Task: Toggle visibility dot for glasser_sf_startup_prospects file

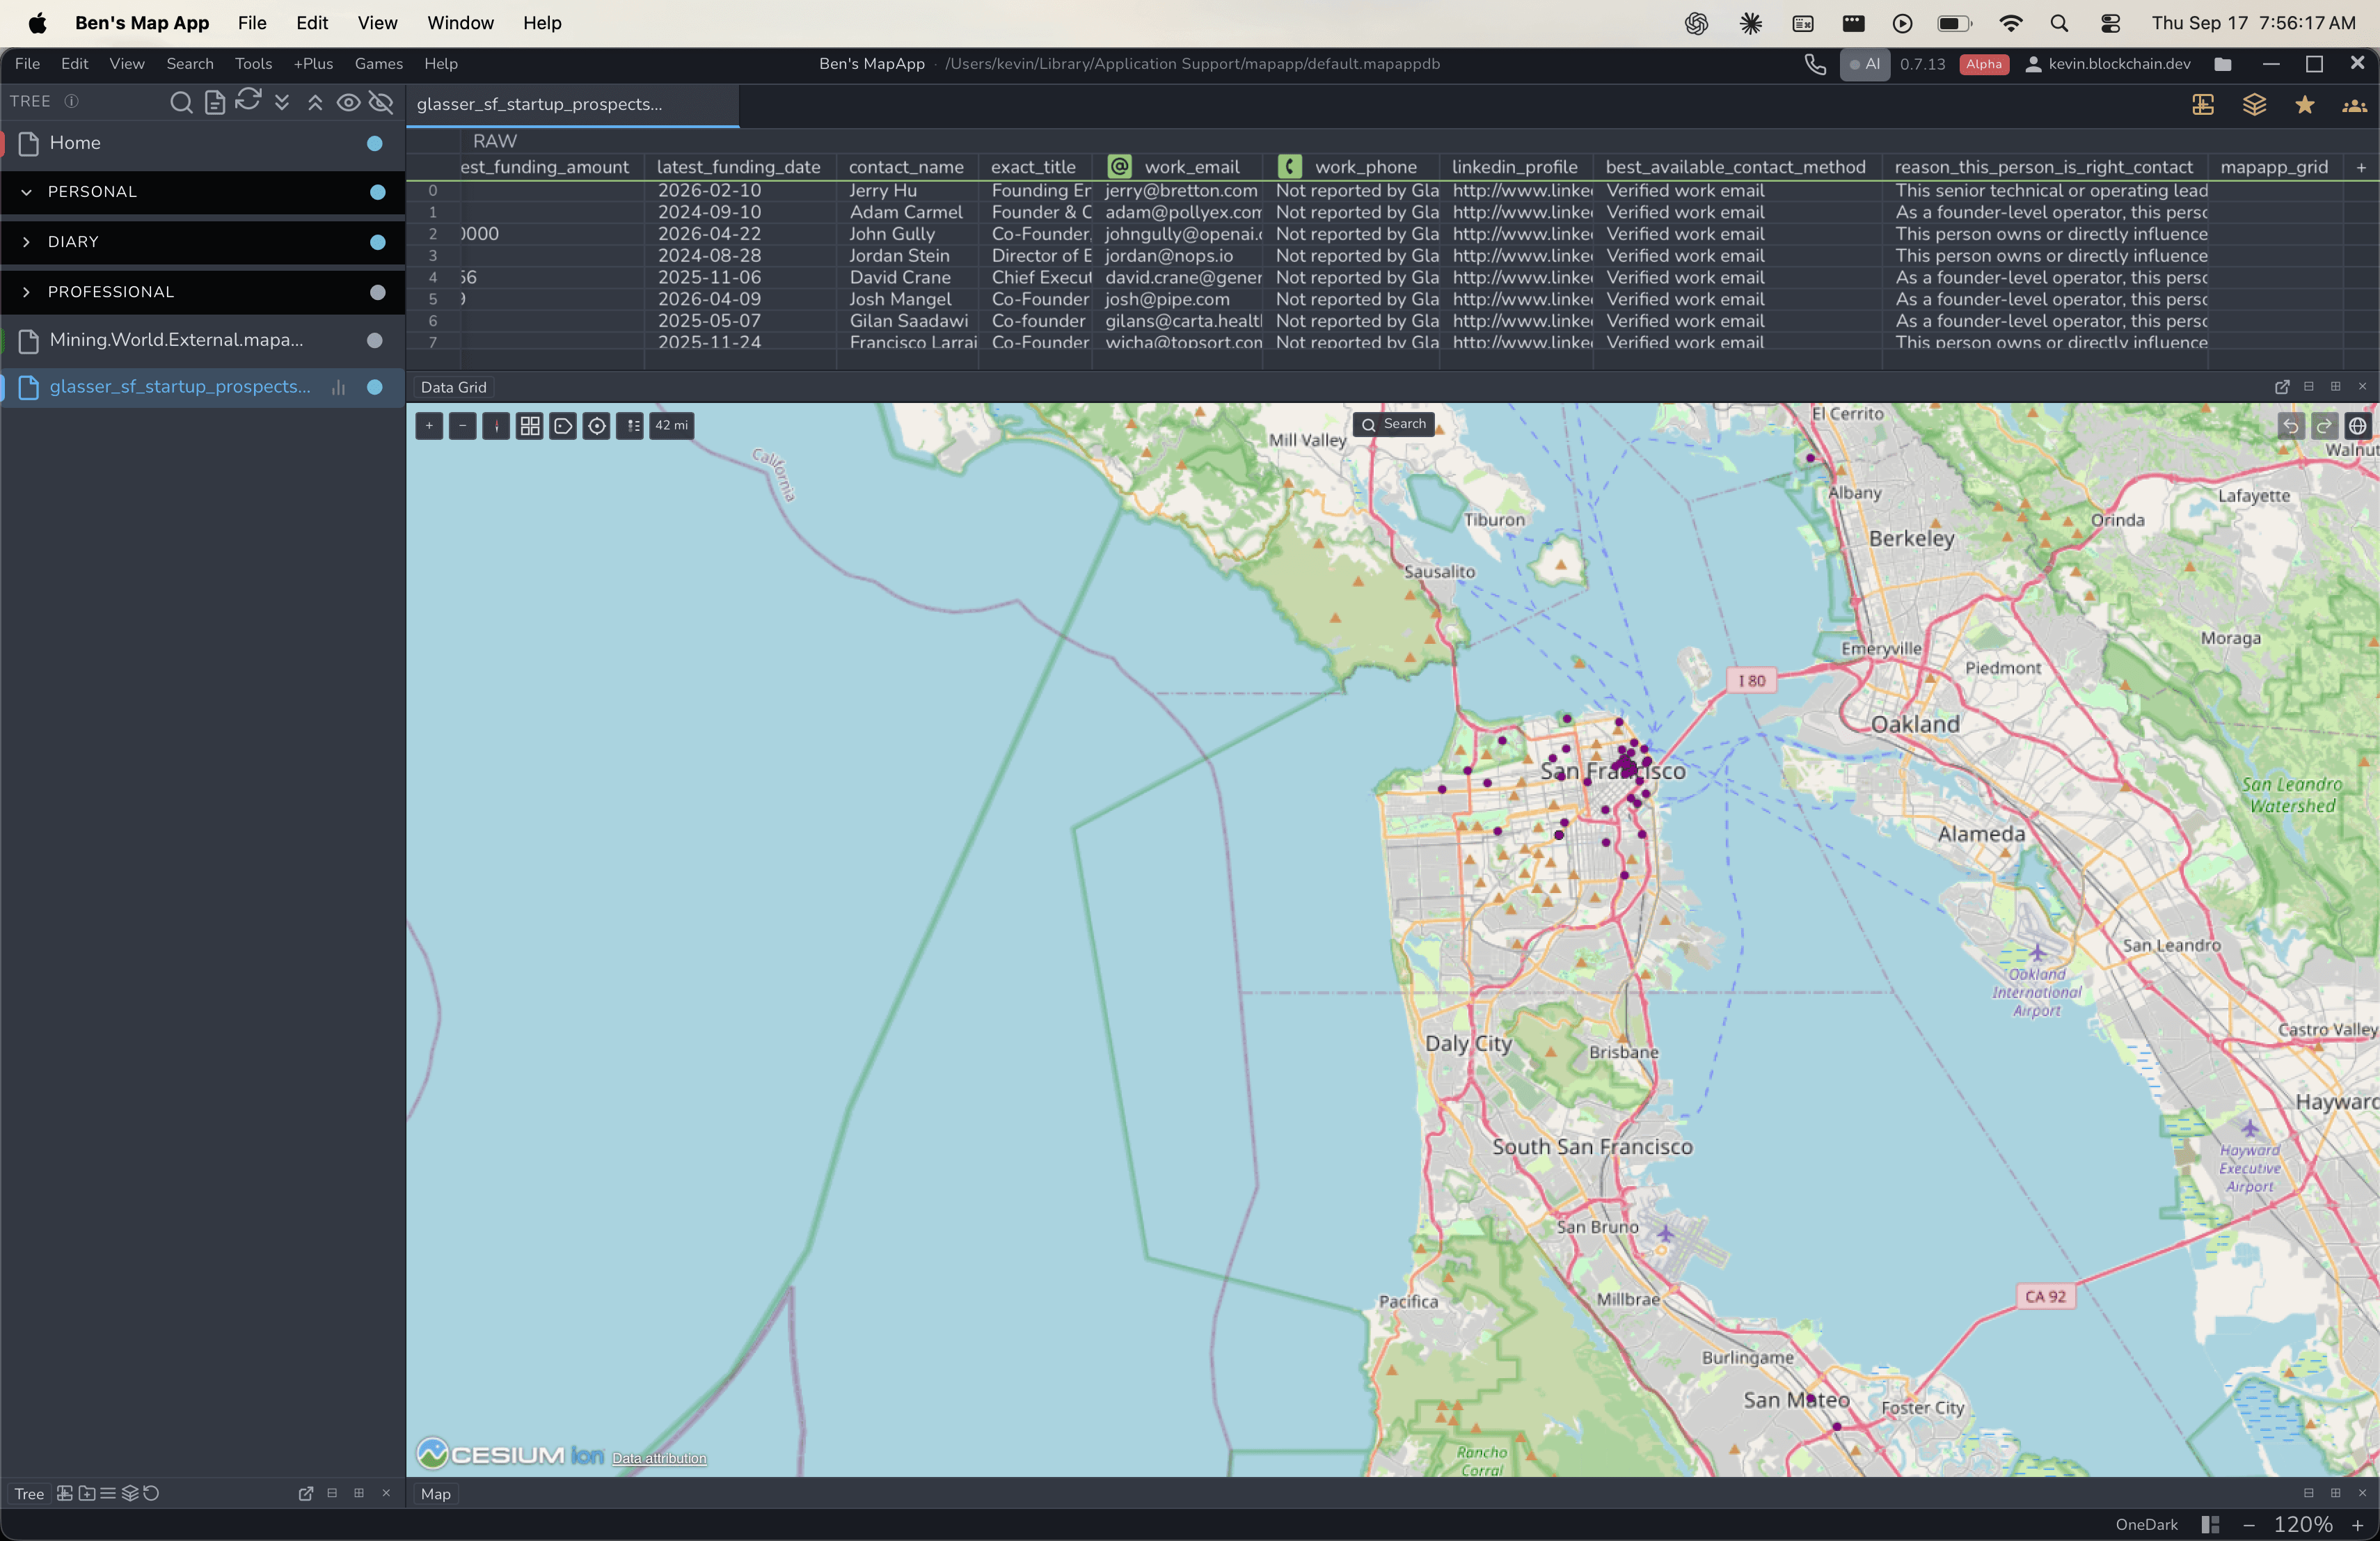Action: (x=375, y=387)
